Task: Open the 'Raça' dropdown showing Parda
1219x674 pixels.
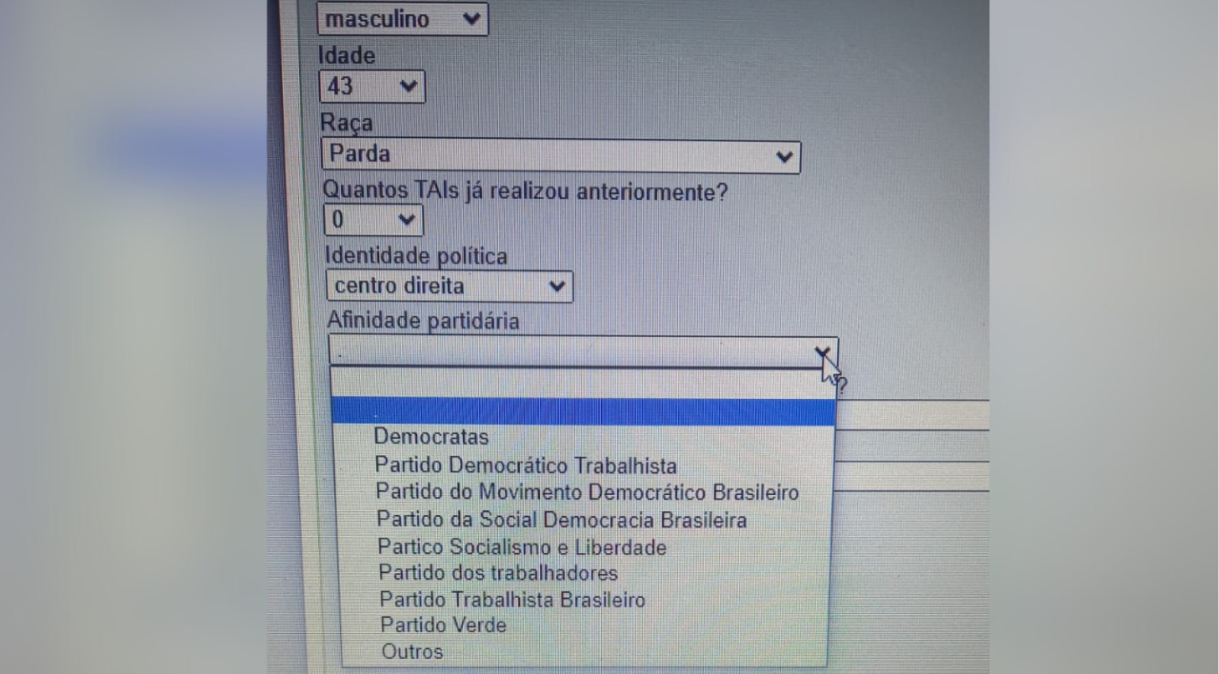Action: 560,156
